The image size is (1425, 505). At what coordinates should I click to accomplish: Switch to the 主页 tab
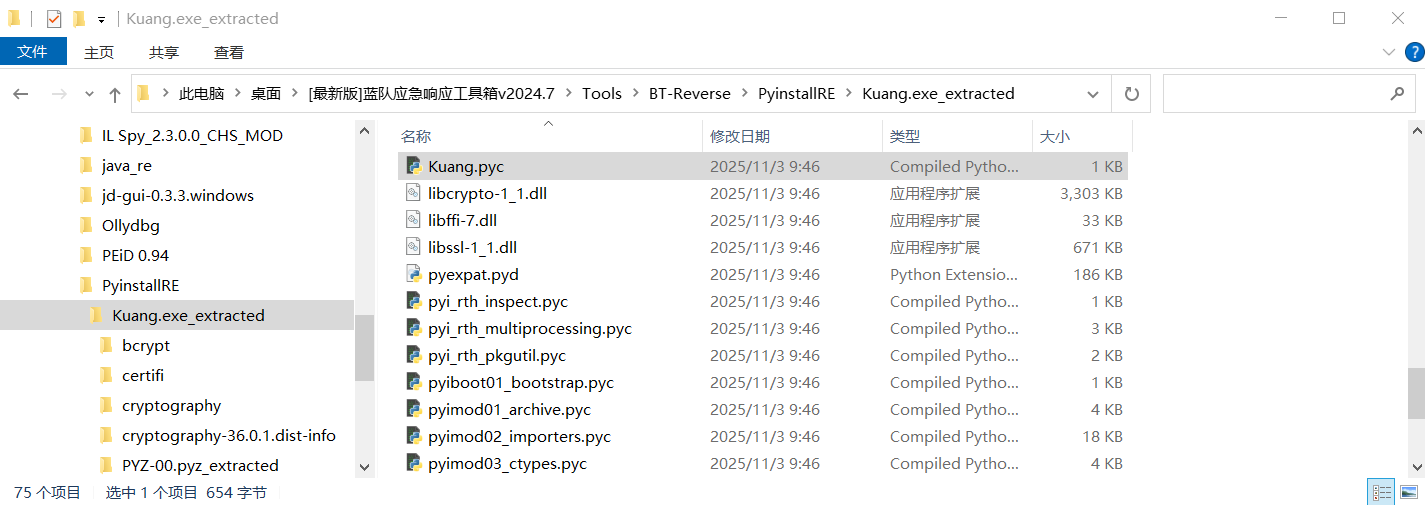pyautogui.click(x=99, y=52)
